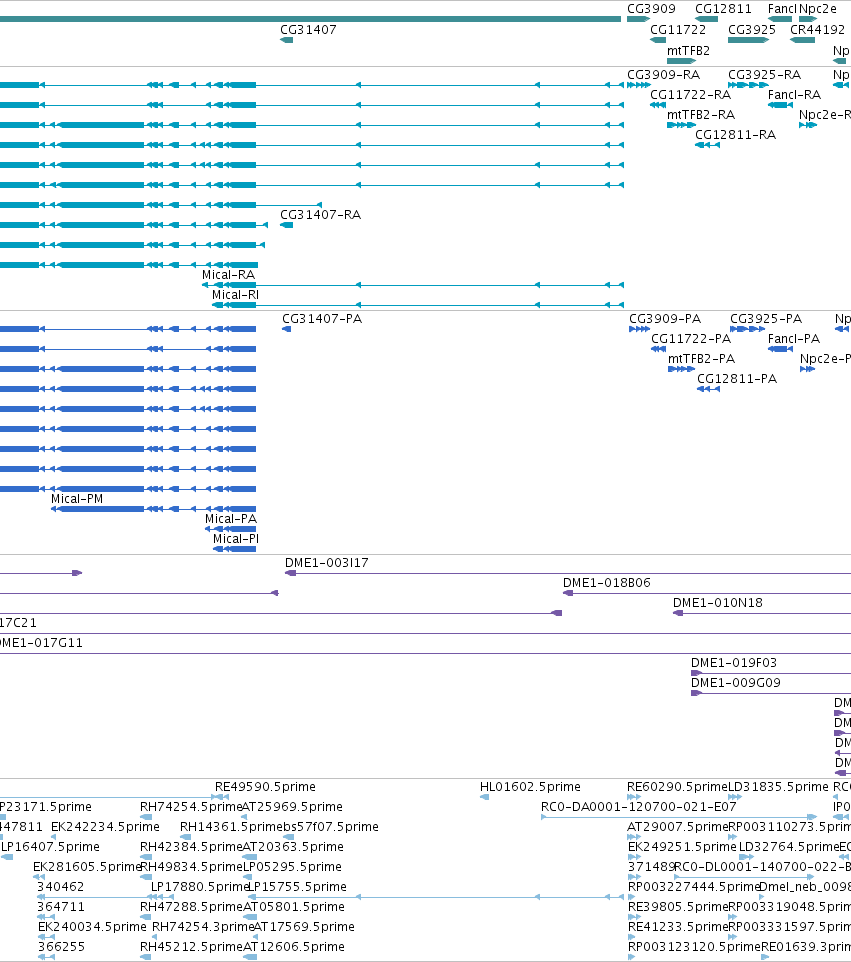Click the HL01602.5prime EST label
851x962 pixels.
pos(530,787)
